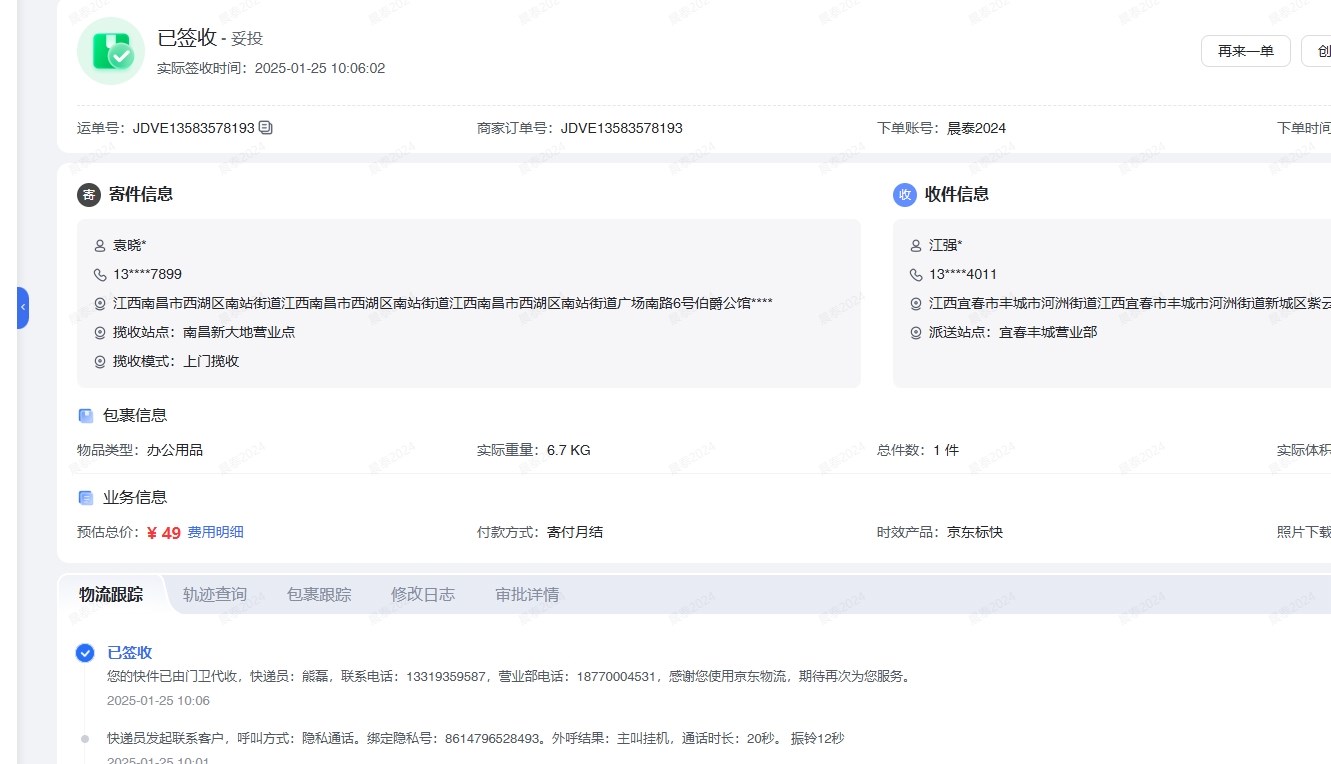Click the phone icon beside 13****7899
1331x764 pixels.
click(x=100, y=274)
